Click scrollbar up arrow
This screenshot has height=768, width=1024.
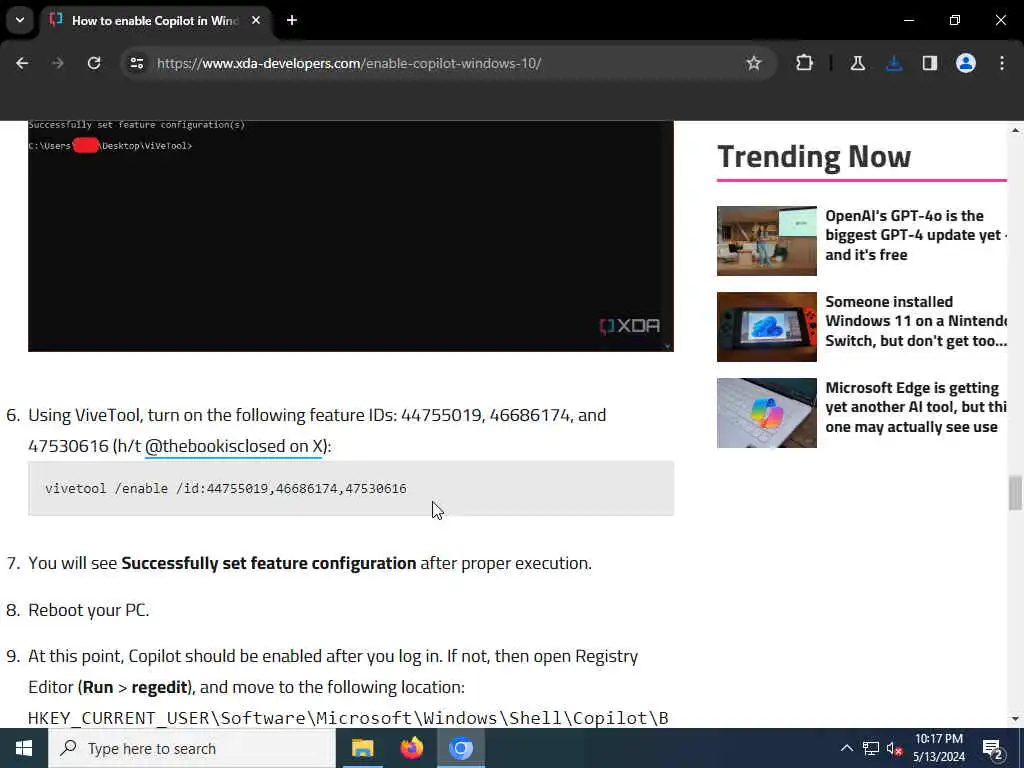click(x=1015, y=131)
